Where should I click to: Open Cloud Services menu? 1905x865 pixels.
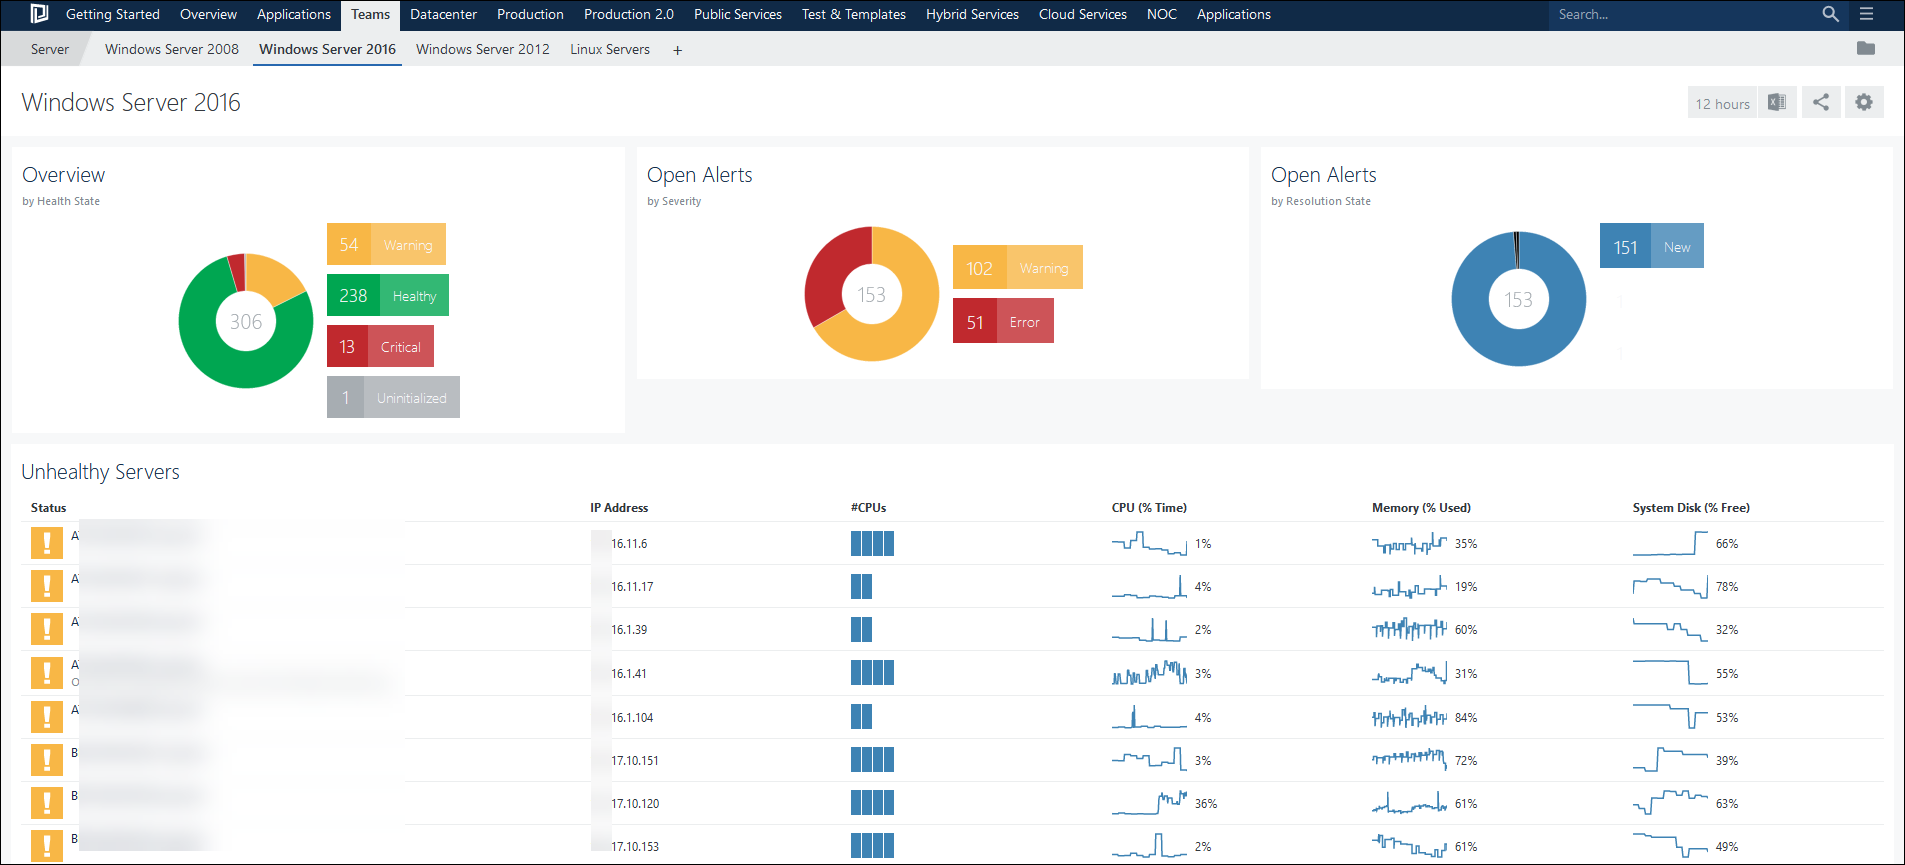click(1083, 14)
